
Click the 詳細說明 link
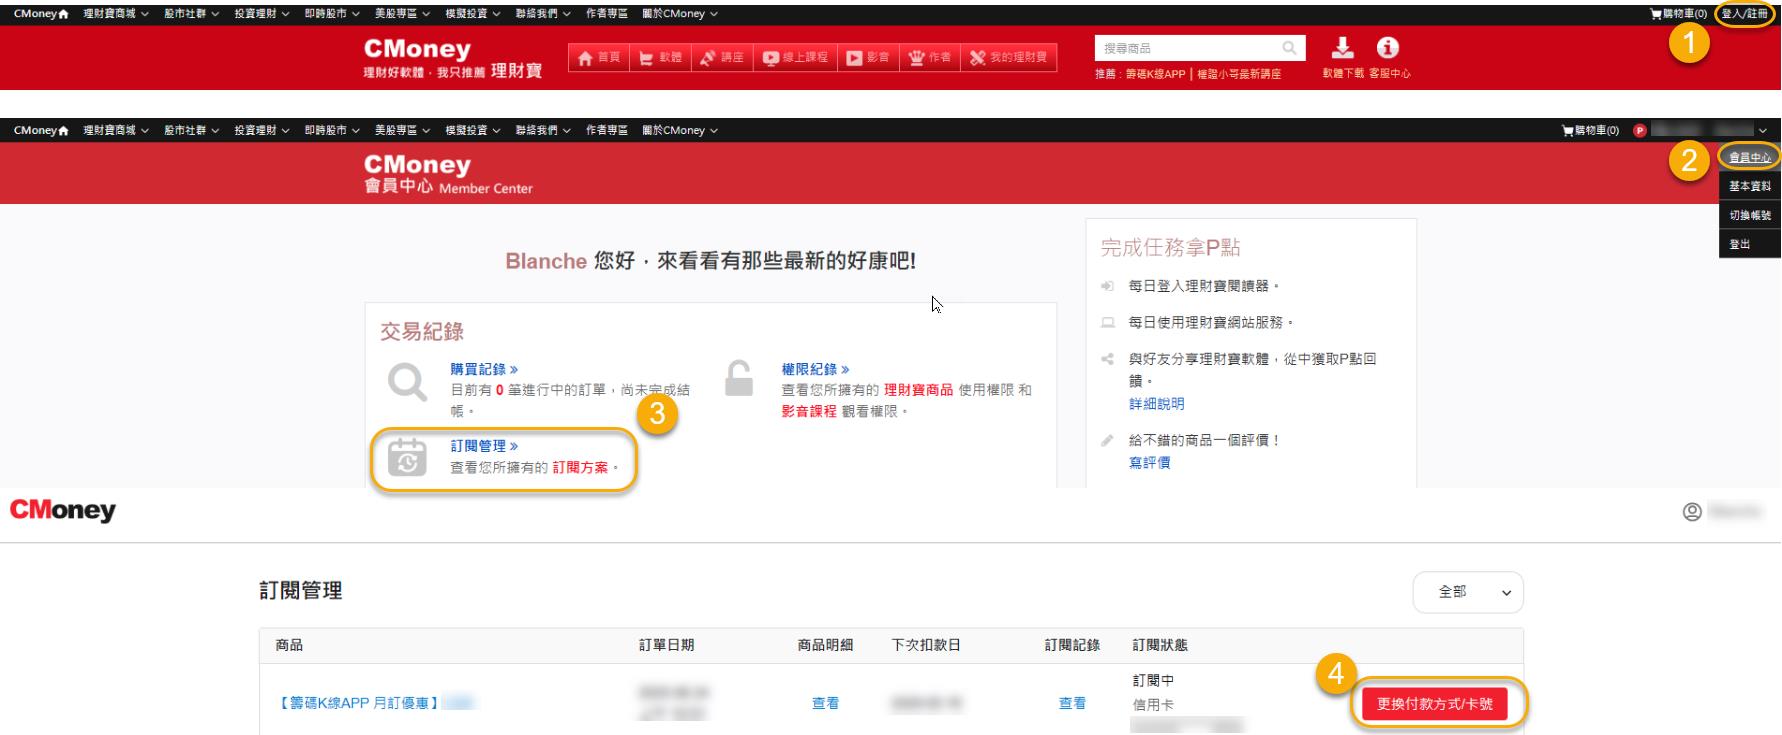[1156, 404]
